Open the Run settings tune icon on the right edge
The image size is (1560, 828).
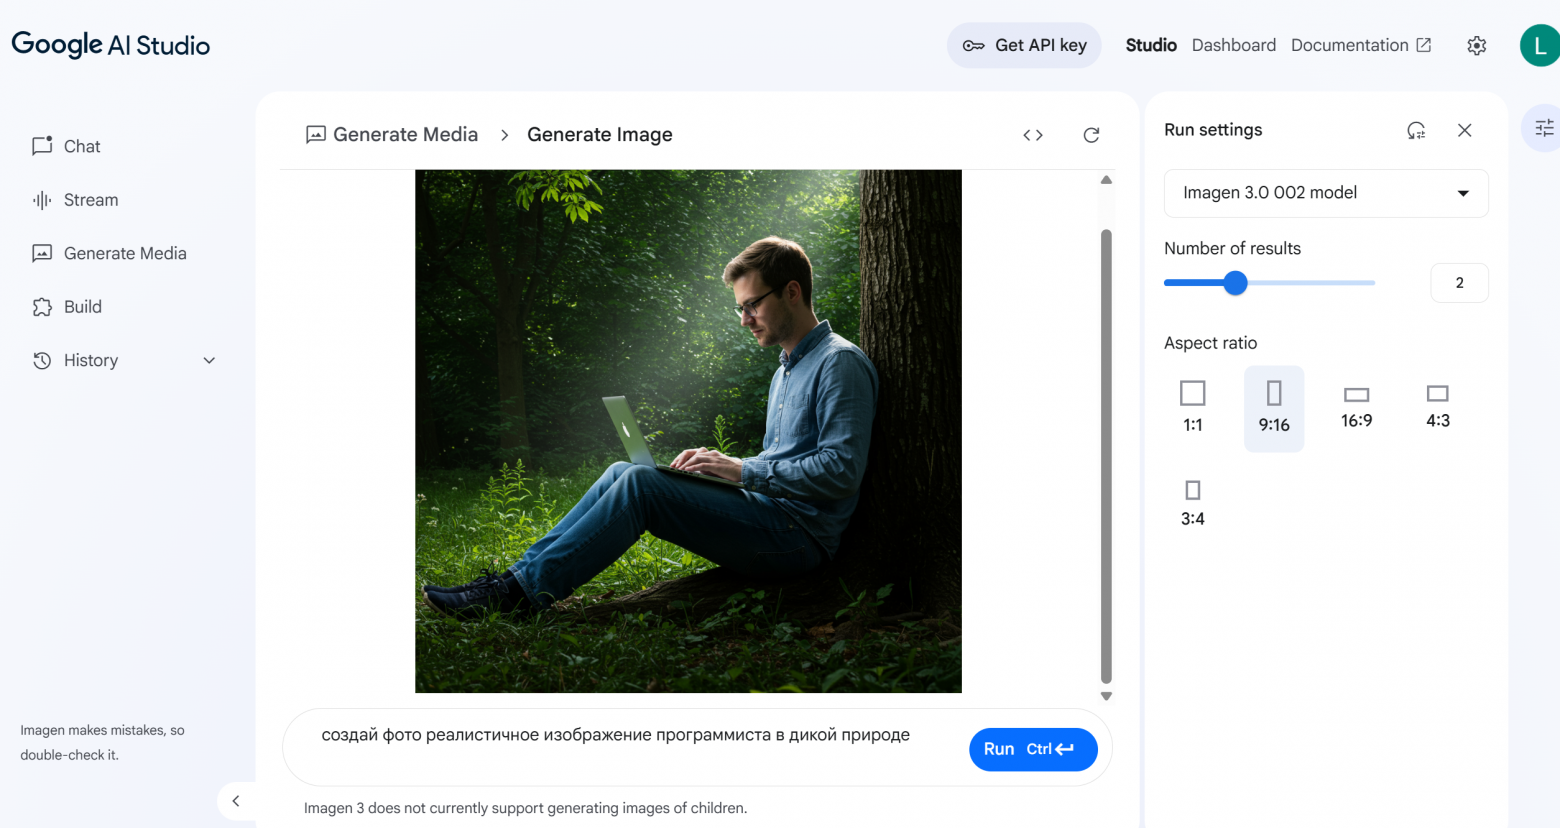click(x=1544, y=127)
